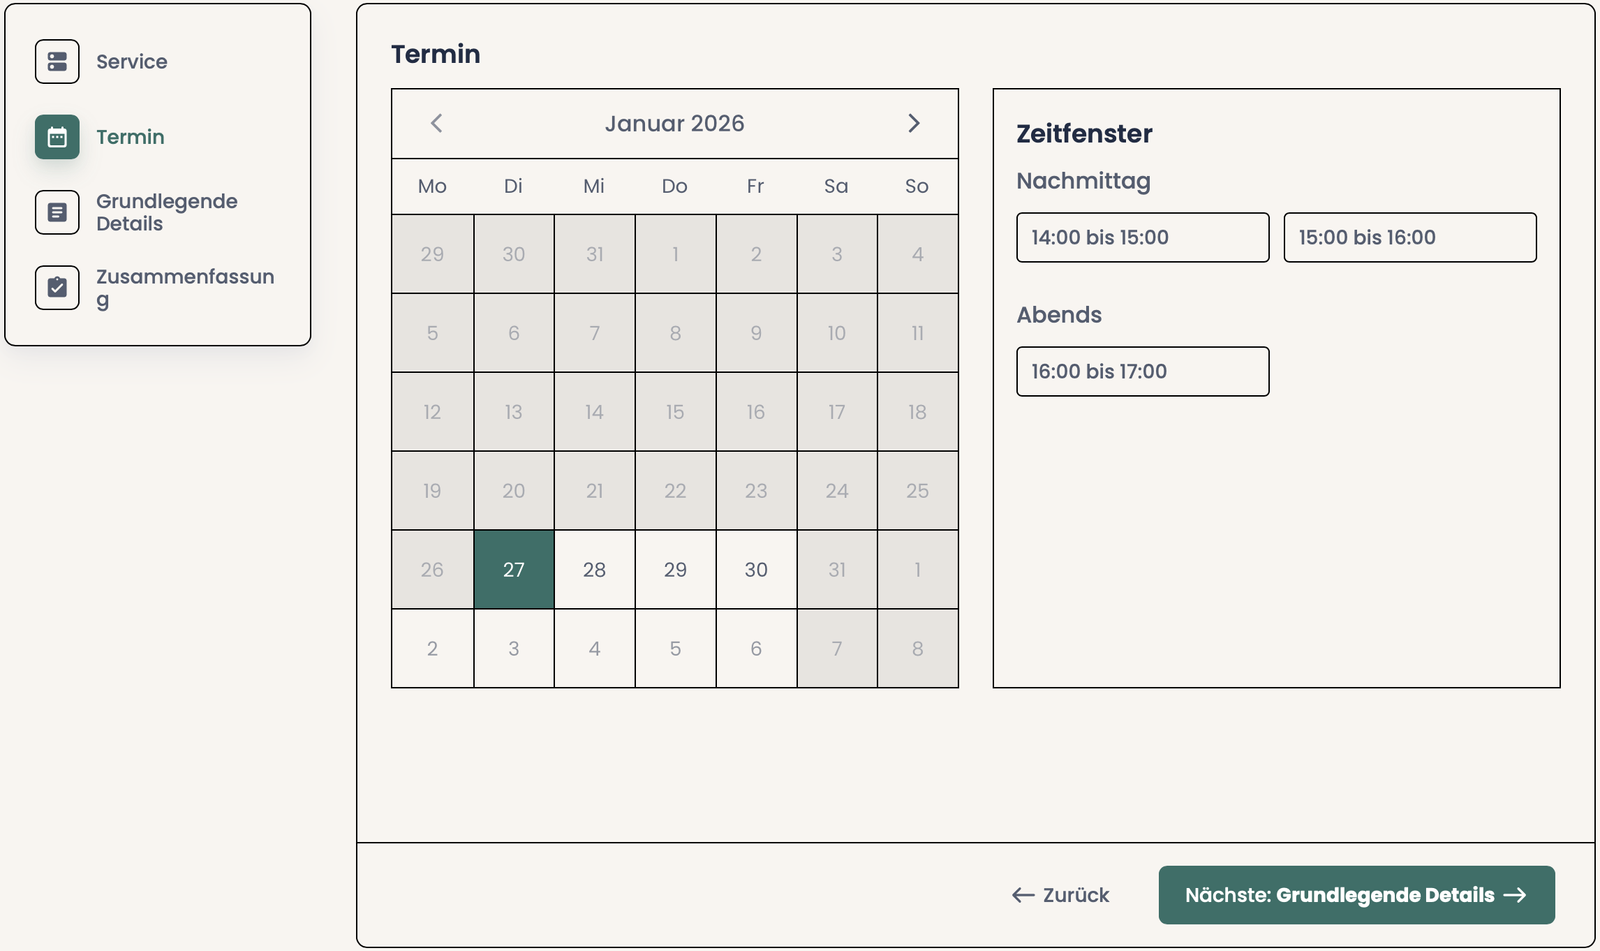Choose the 15:00 bis 16:00 time slot
Screen dimensions: 1600x951
point(1409,237)
